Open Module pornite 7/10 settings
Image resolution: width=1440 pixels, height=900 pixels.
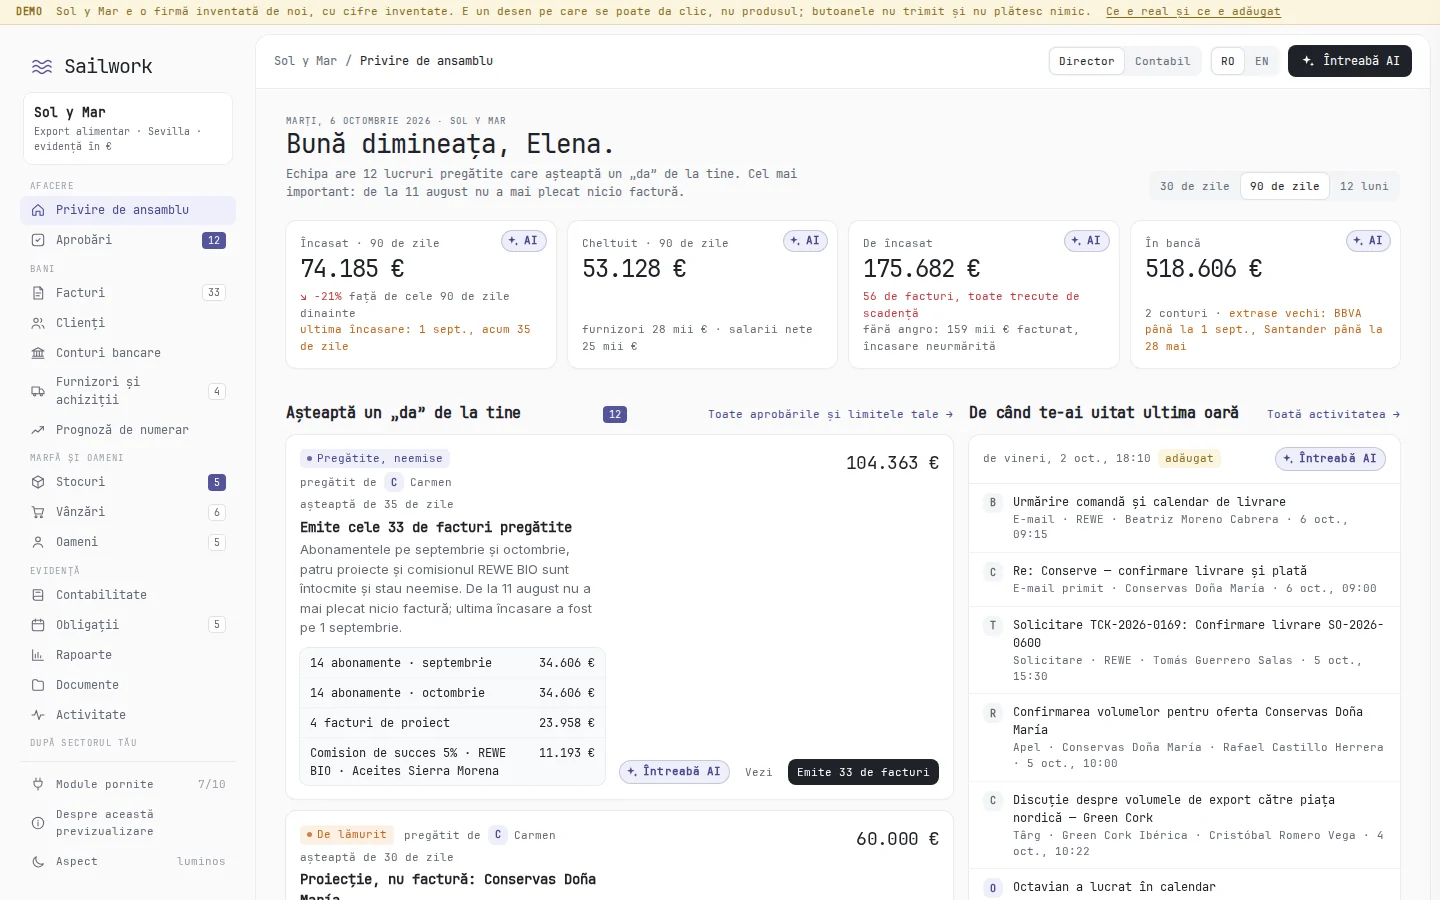point(128,784)
